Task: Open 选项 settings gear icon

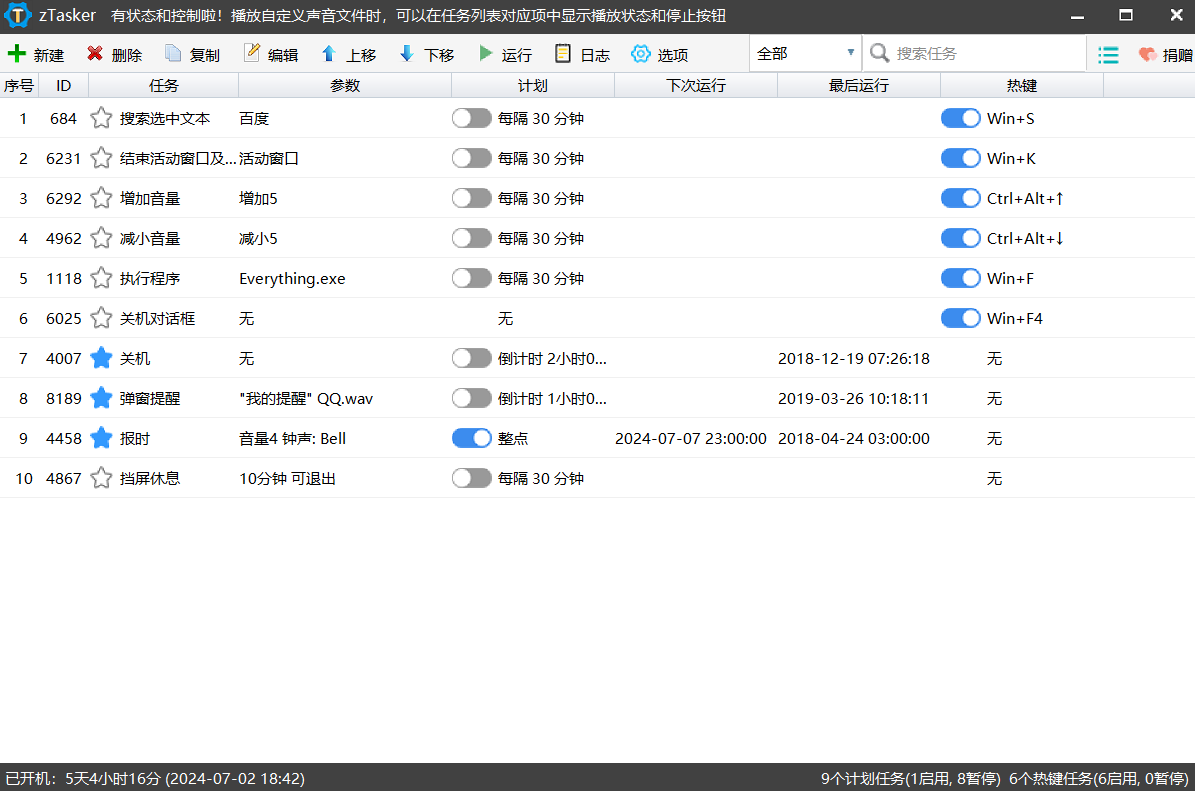Action: click(x=641, y=53)
